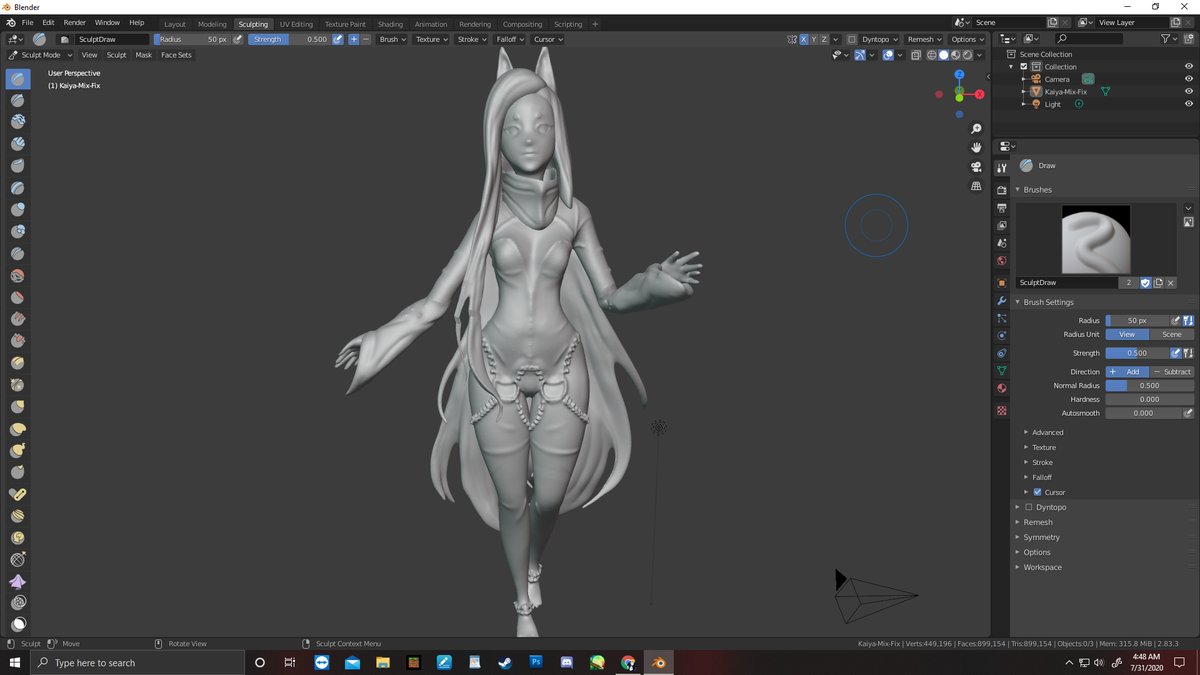Toggle Z axis symmetry in header
The image size is (1200, 675).
pos(824,39)
